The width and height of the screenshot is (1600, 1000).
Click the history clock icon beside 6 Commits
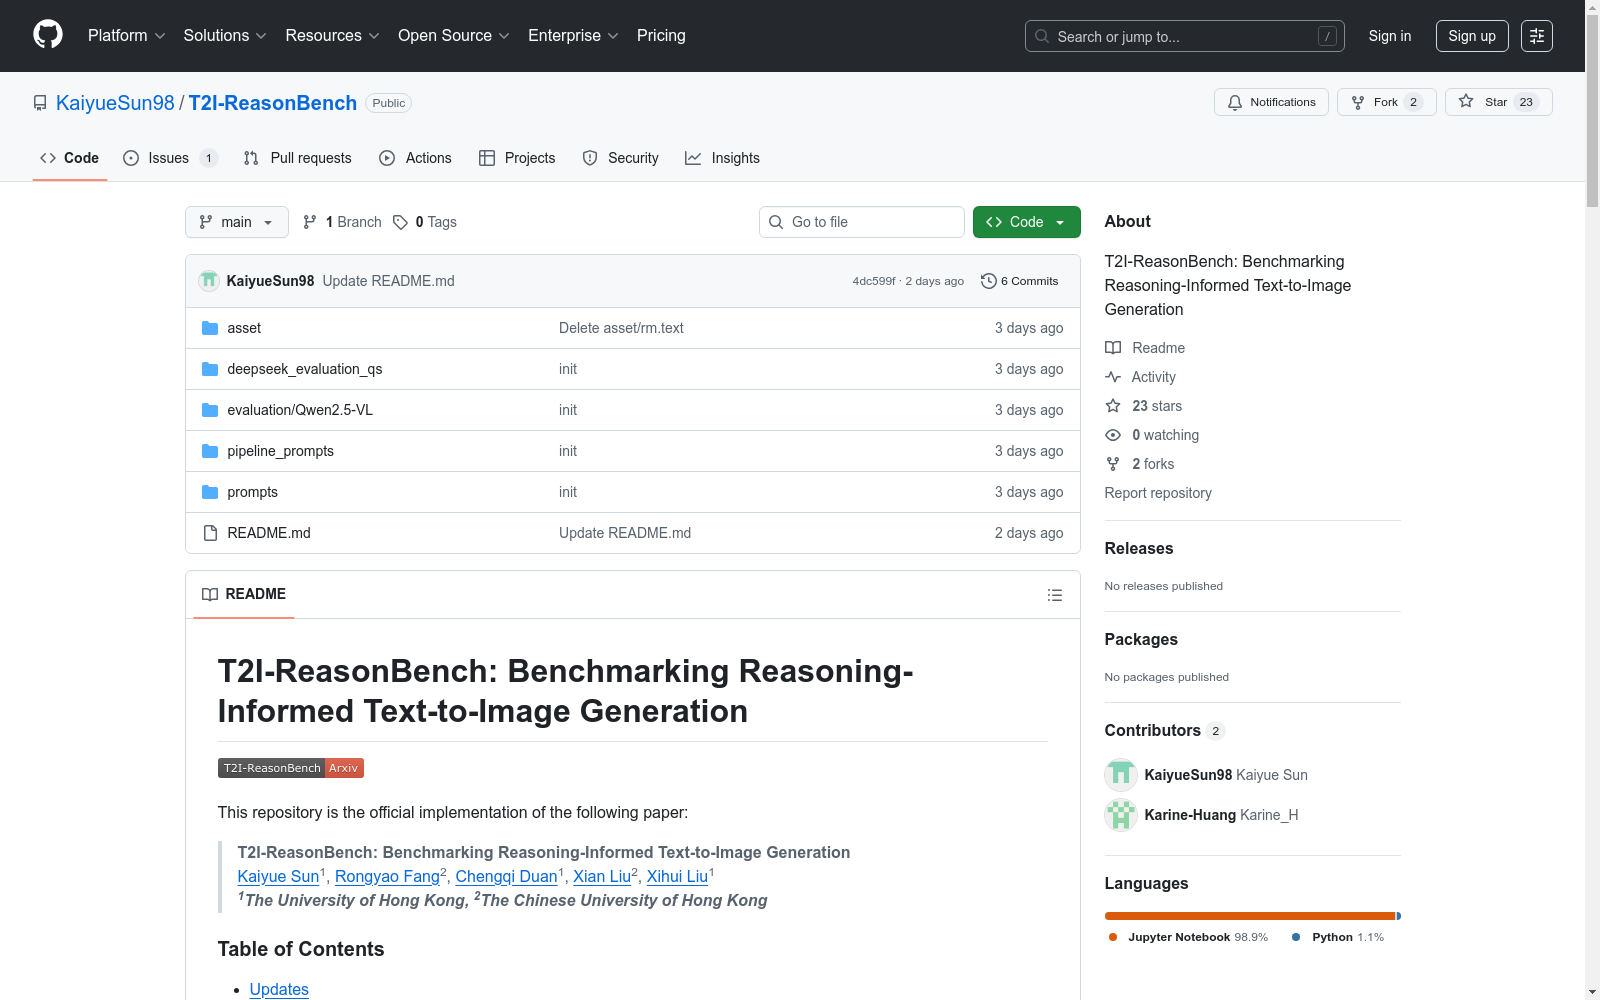tap(989, 281)
